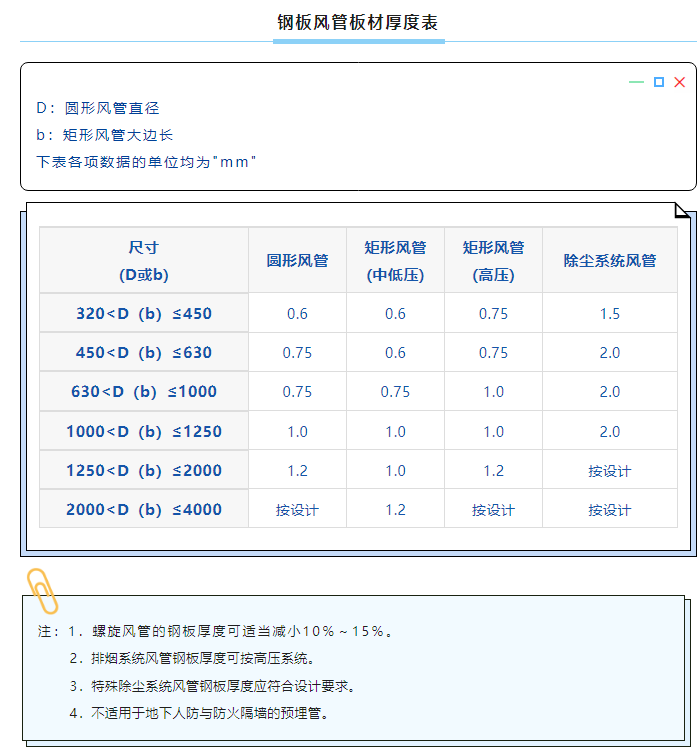Click the red X close icon
Image resolution: width=700 pixels, height=753 pixels.
click(x=680, y=82)
